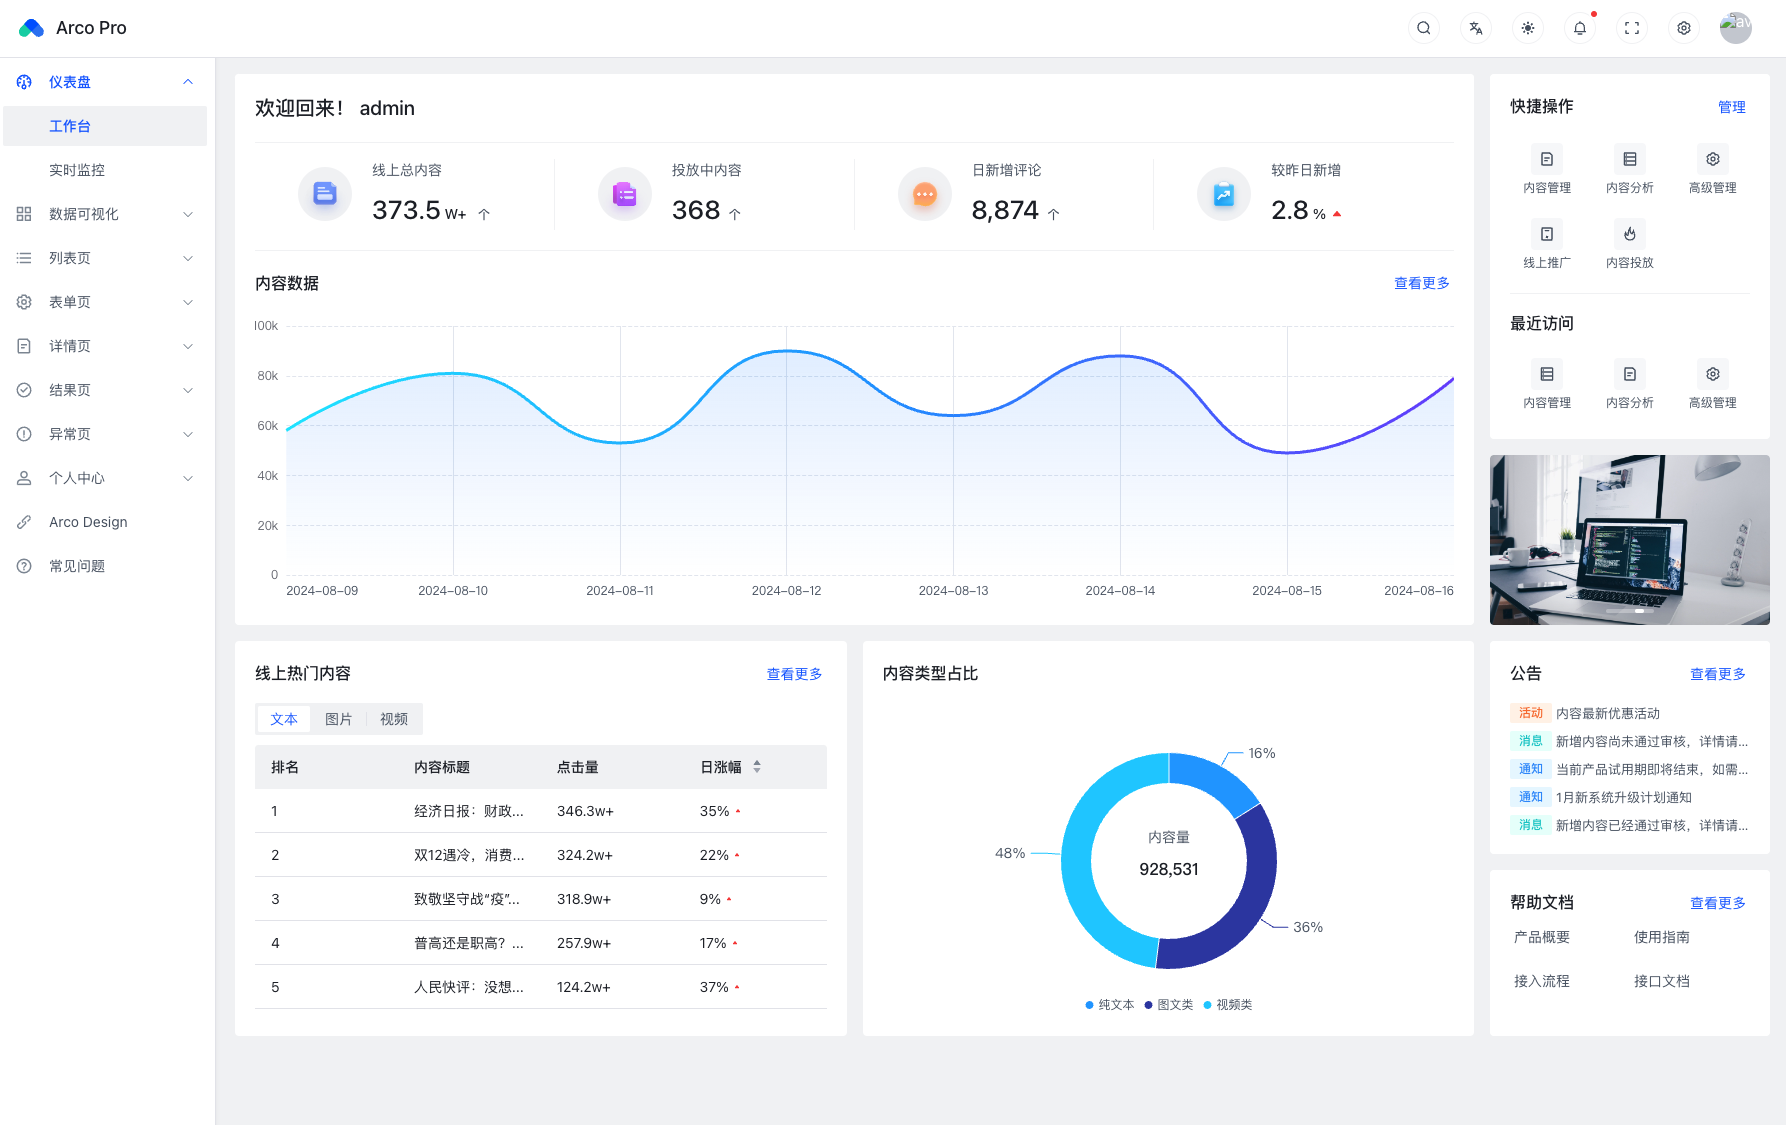The width and height of the screenshot is (1786, 1125).
Task: Open 内容分析 icon under 最近访问
Action: (1630, 374)
